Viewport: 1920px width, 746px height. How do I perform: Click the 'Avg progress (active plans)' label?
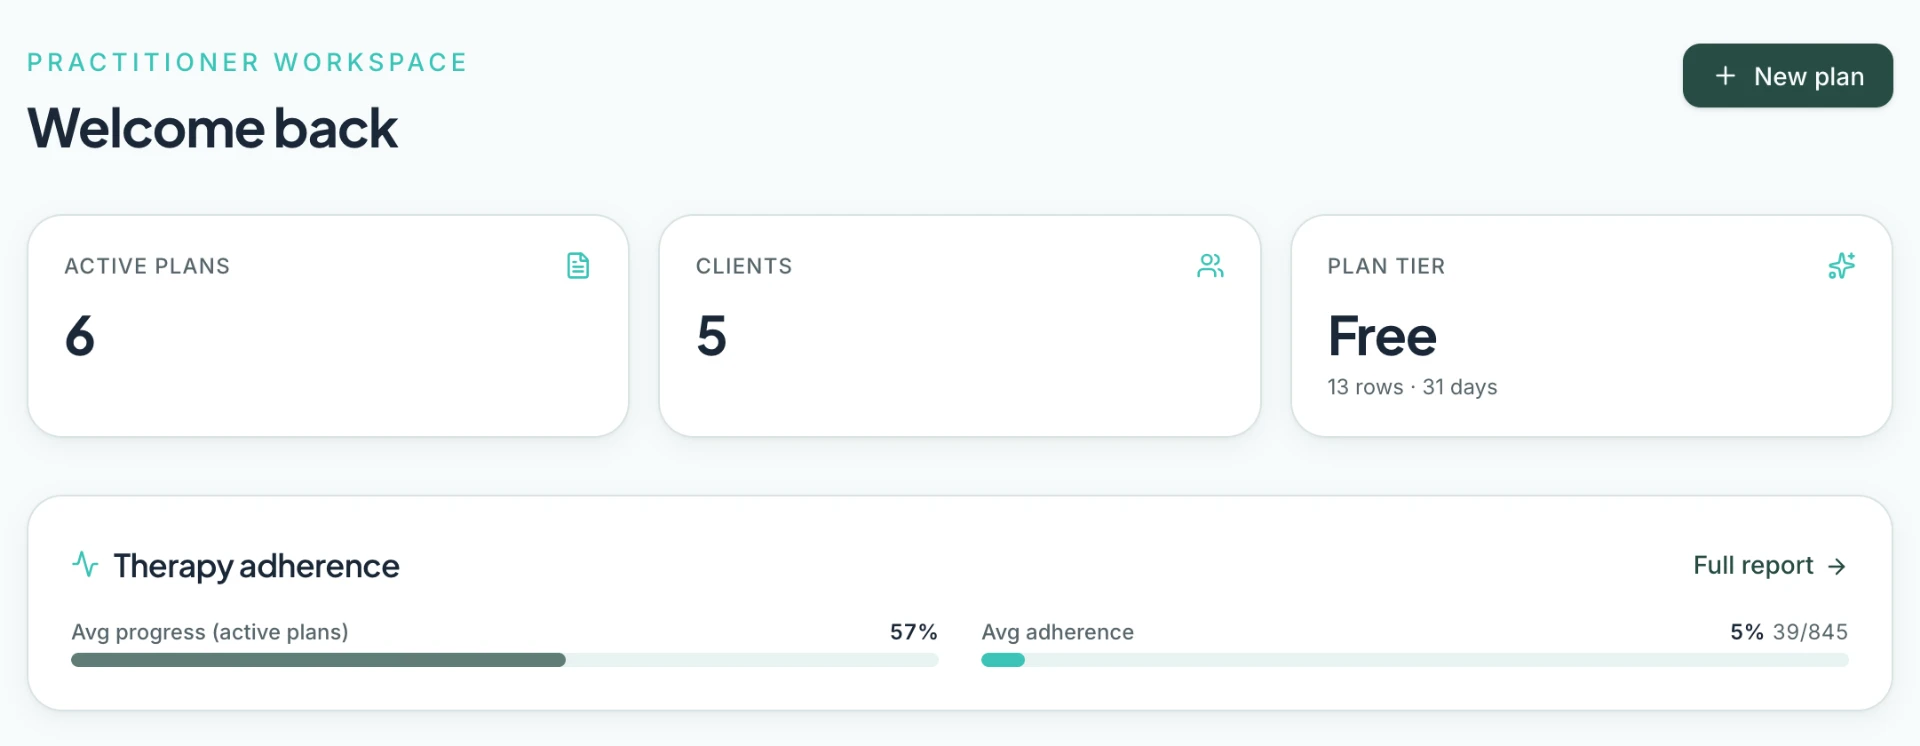[x=210, y=632]
